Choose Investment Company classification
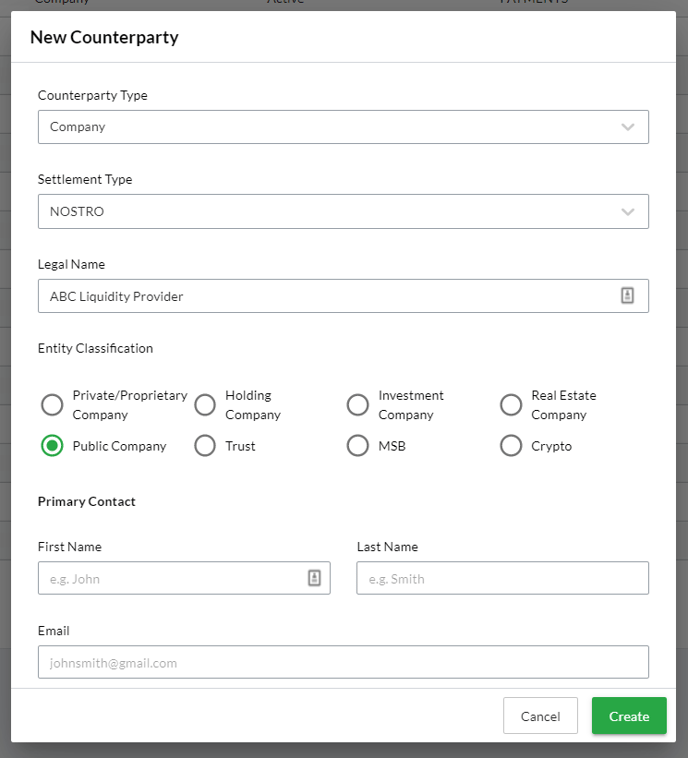The width and height of the screenshot is (688, 758). tap(358, 405)
